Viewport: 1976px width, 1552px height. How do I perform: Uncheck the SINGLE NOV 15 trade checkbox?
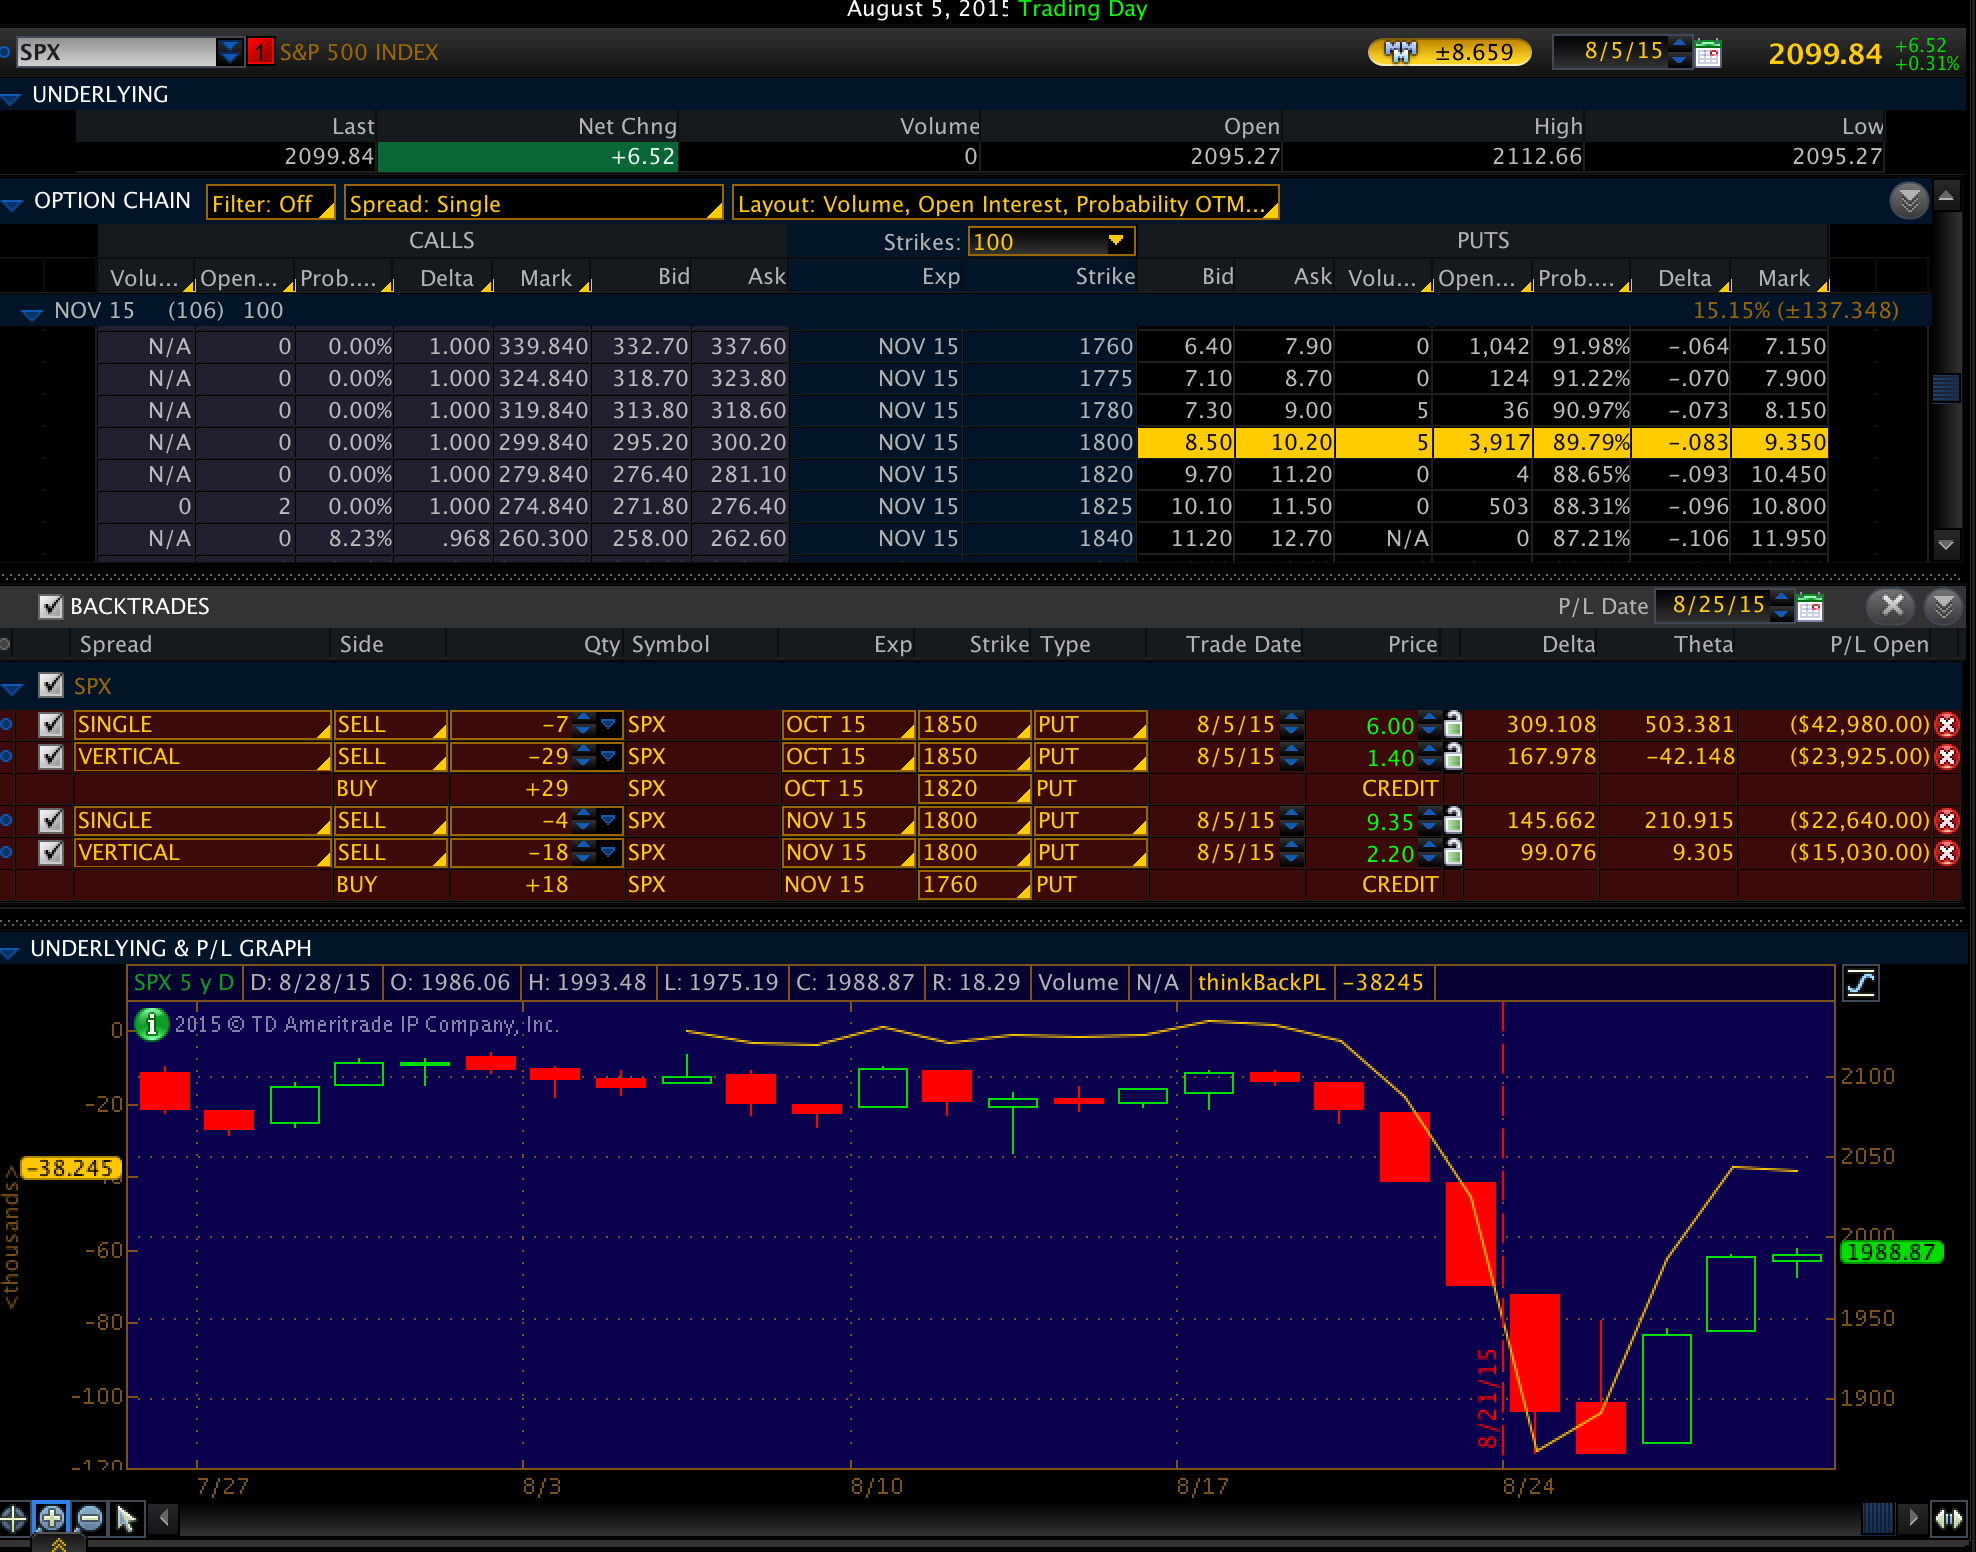[51, 820]
